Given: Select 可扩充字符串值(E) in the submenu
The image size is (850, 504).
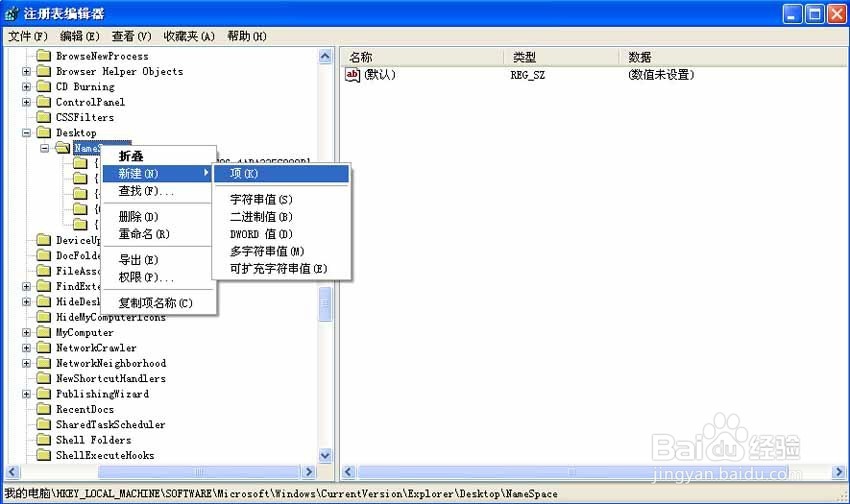Looking at the screenshot, I should pyautogui.click(x=281, y=269).
